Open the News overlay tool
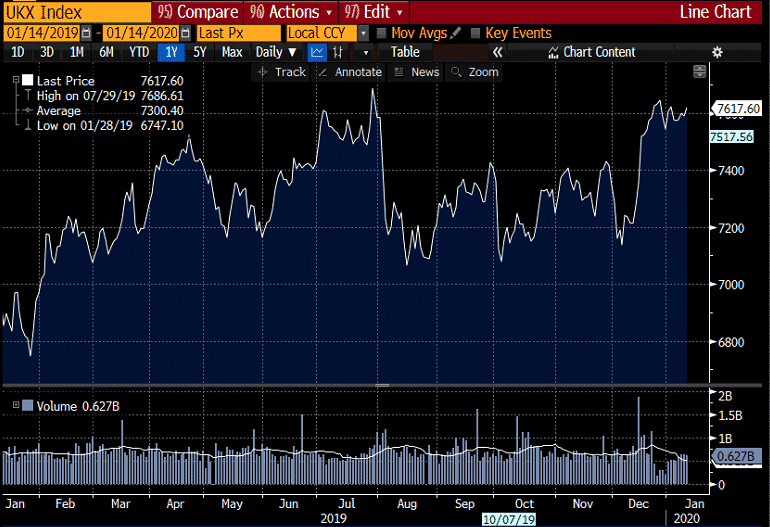Viewport: 770px width, 527px height. pyautogui.click(x=416, y=72)
